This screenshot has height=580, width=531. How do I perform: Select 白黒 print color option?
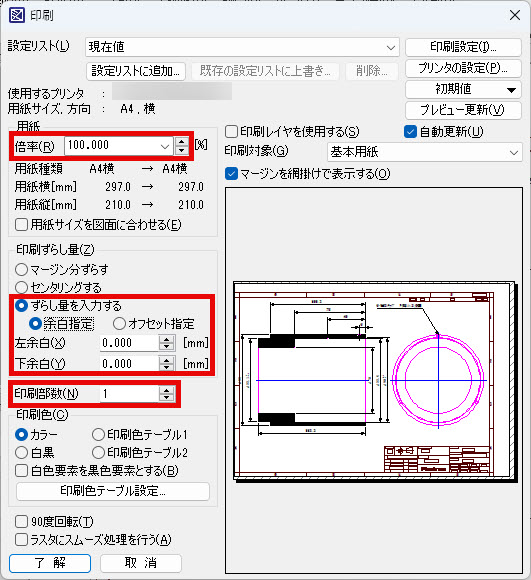21,452
